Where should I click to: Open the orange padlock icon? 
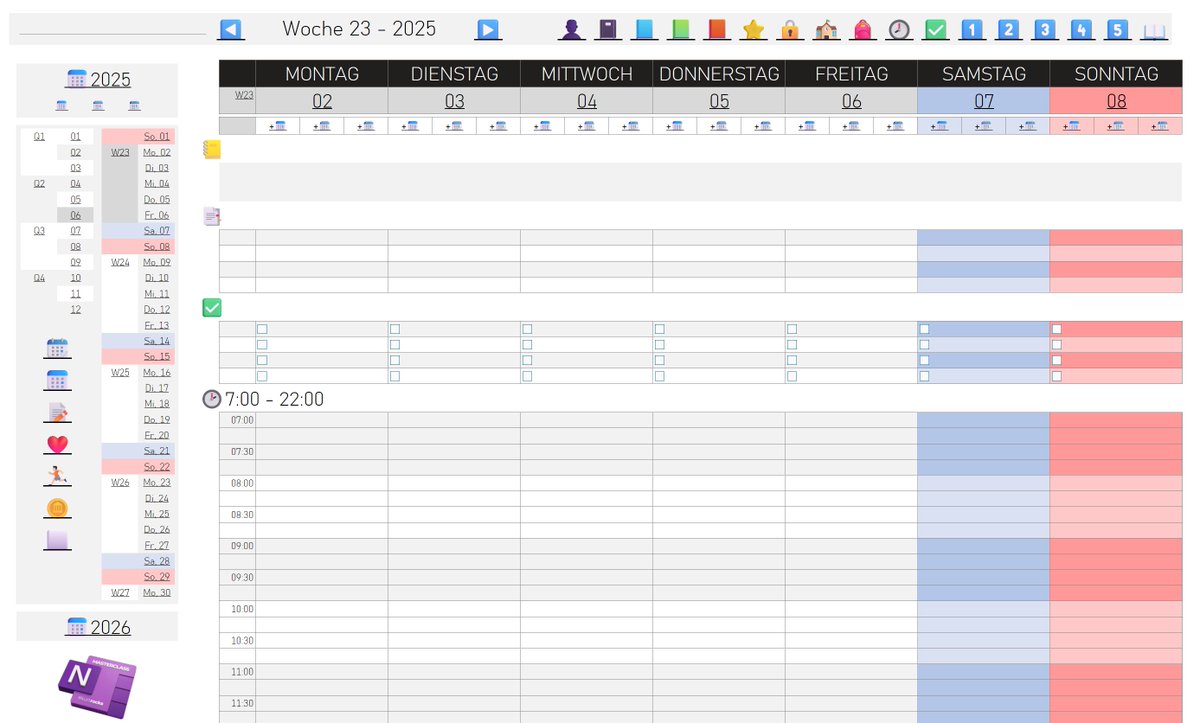pyautogui.click(x=790, y=29)
